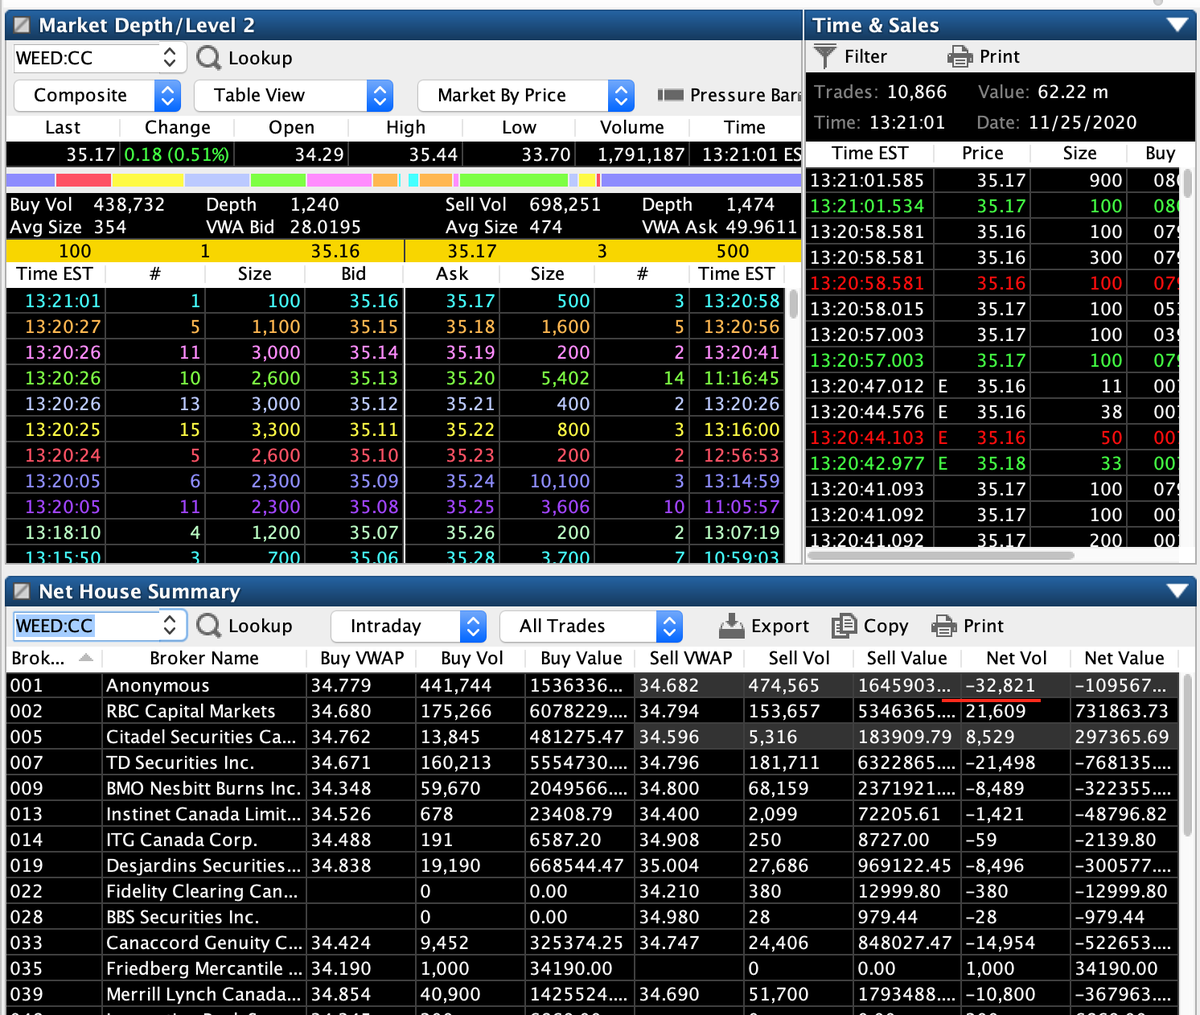This screenshot has height=1015, width=1200.
Task: Select the Citadel Securities row
Action: (x=593, y=737)
